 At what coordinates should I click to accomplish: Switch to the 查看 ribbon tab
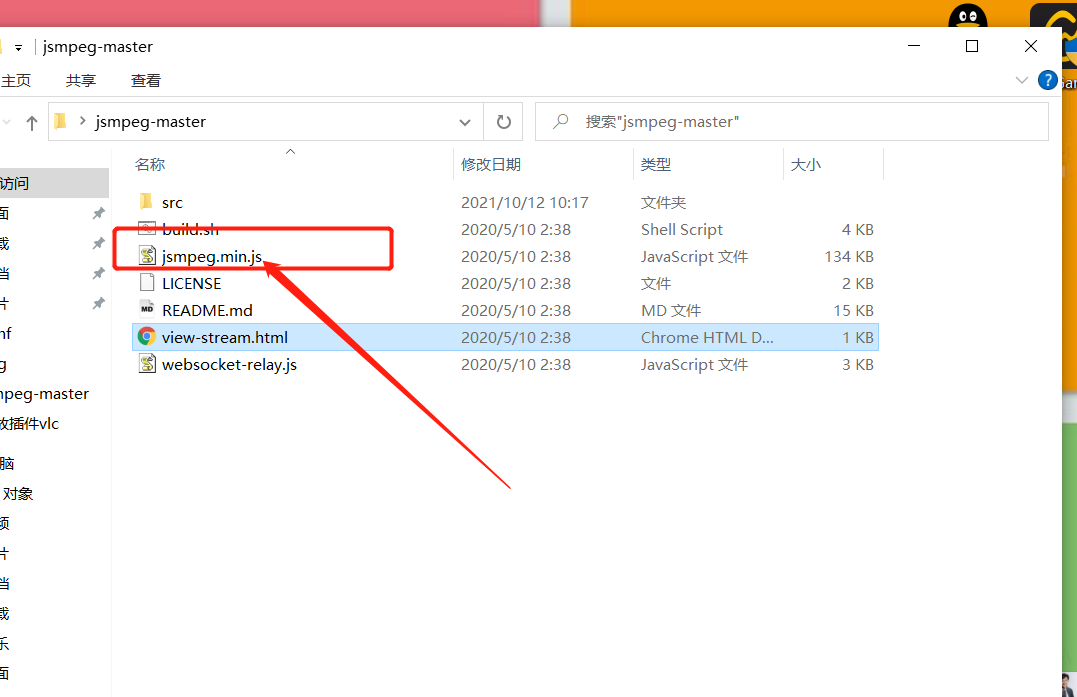tap(145, 80)
